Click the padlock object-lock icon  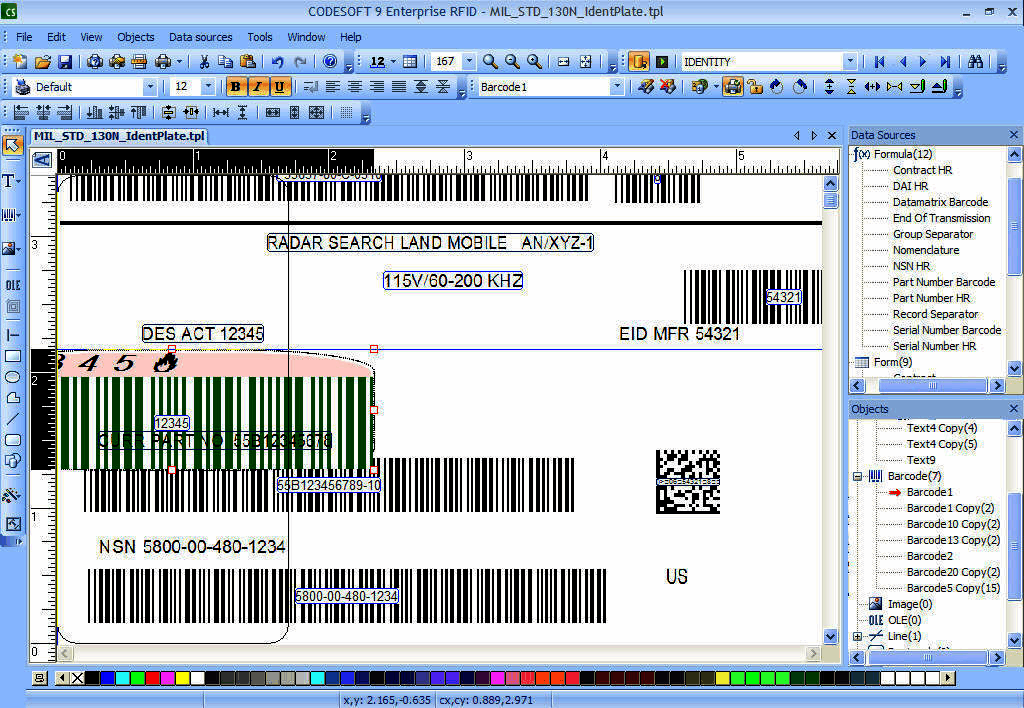(754, 86)
